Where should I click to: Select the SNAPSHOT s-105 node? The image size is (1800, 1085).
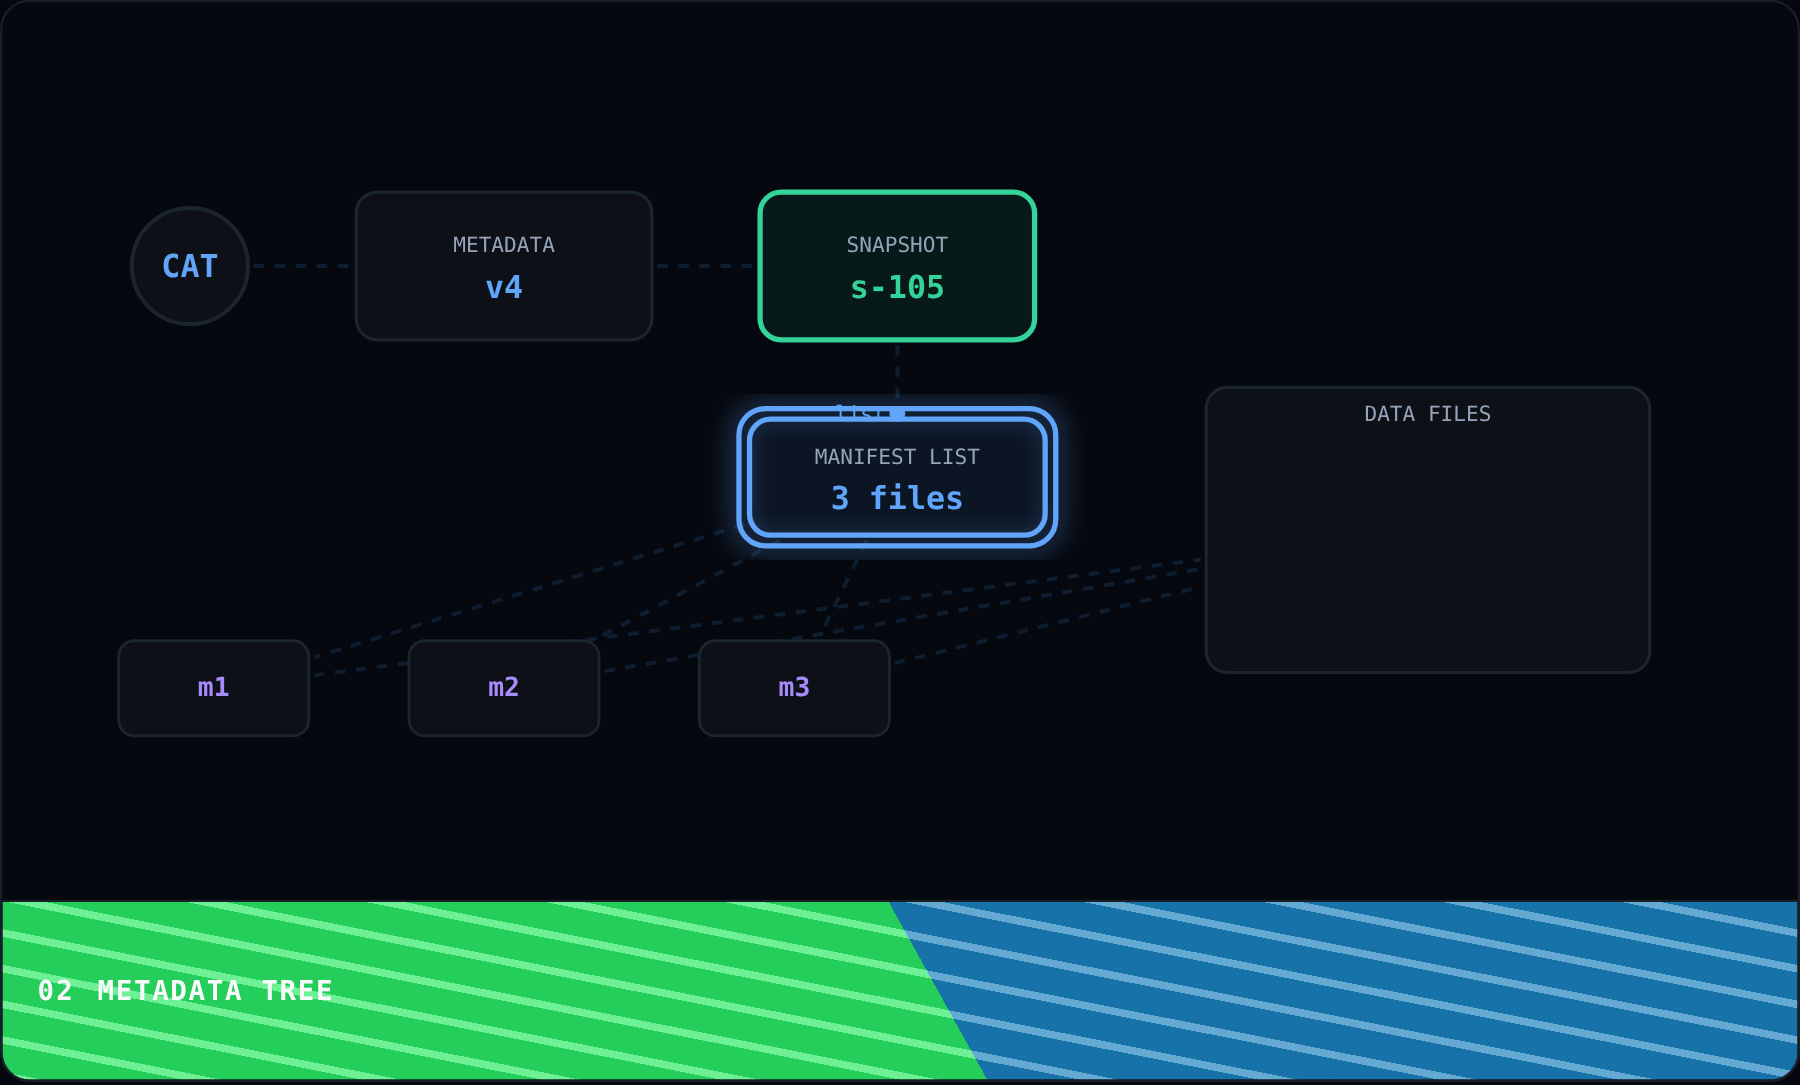click(x=897, y=266)
